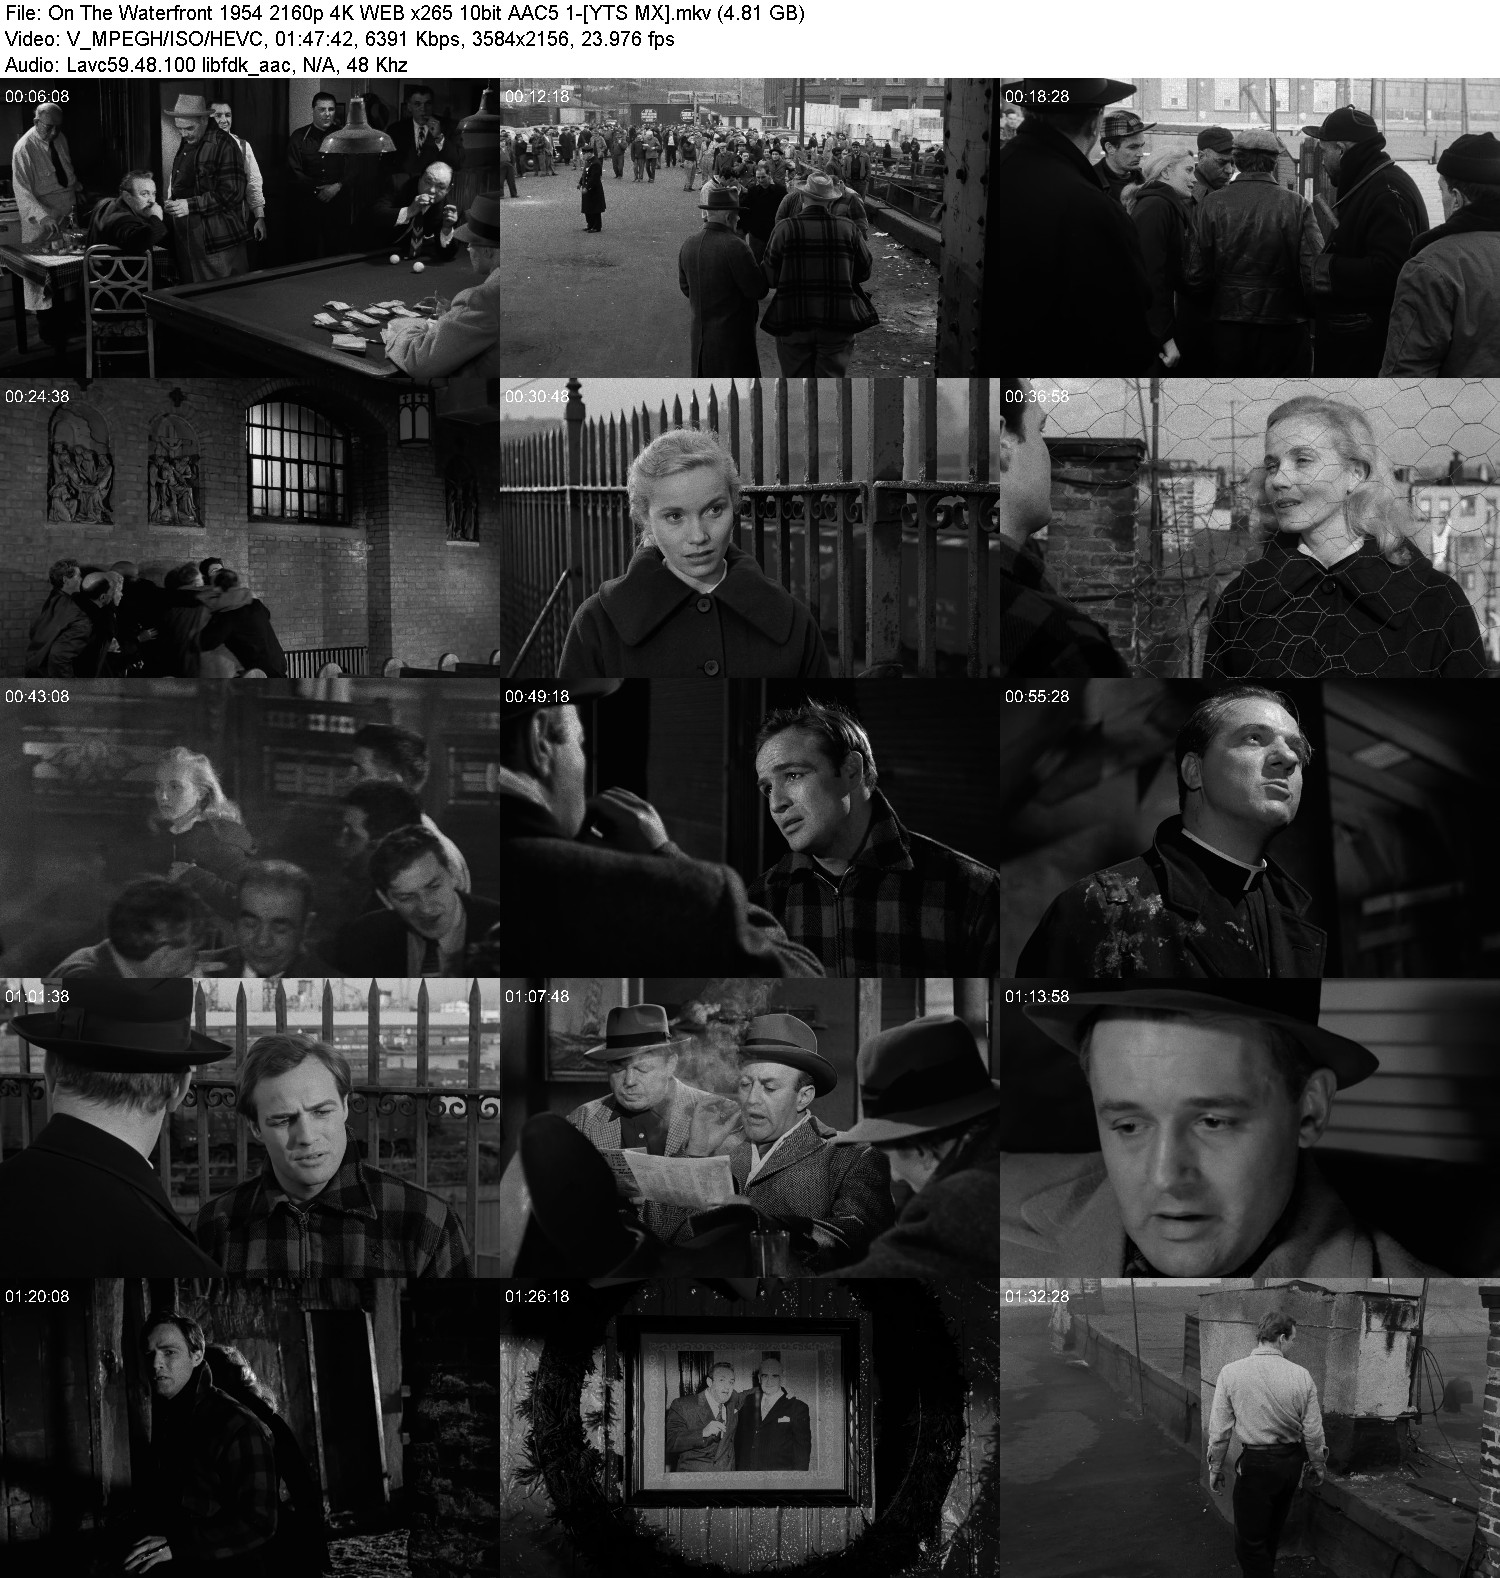Click the 'Video: V_MPEGH/ISO/HEVC' info line

[x=339, y=40]
